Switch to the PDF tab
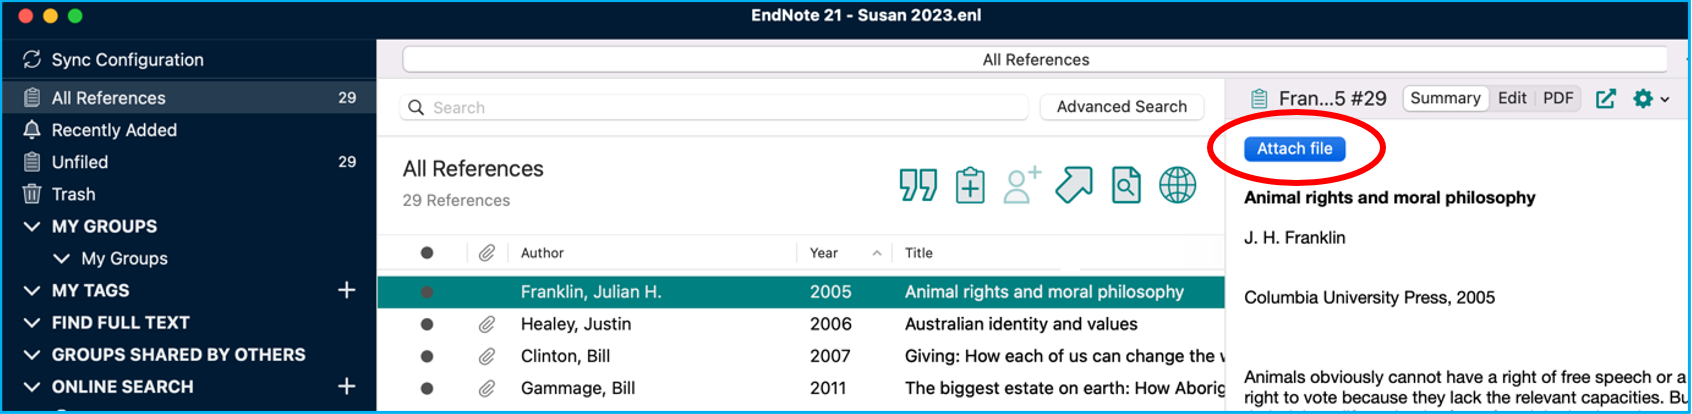Image resolution: width=1692 pixels, height=414 pixels. pos(1558,98)
